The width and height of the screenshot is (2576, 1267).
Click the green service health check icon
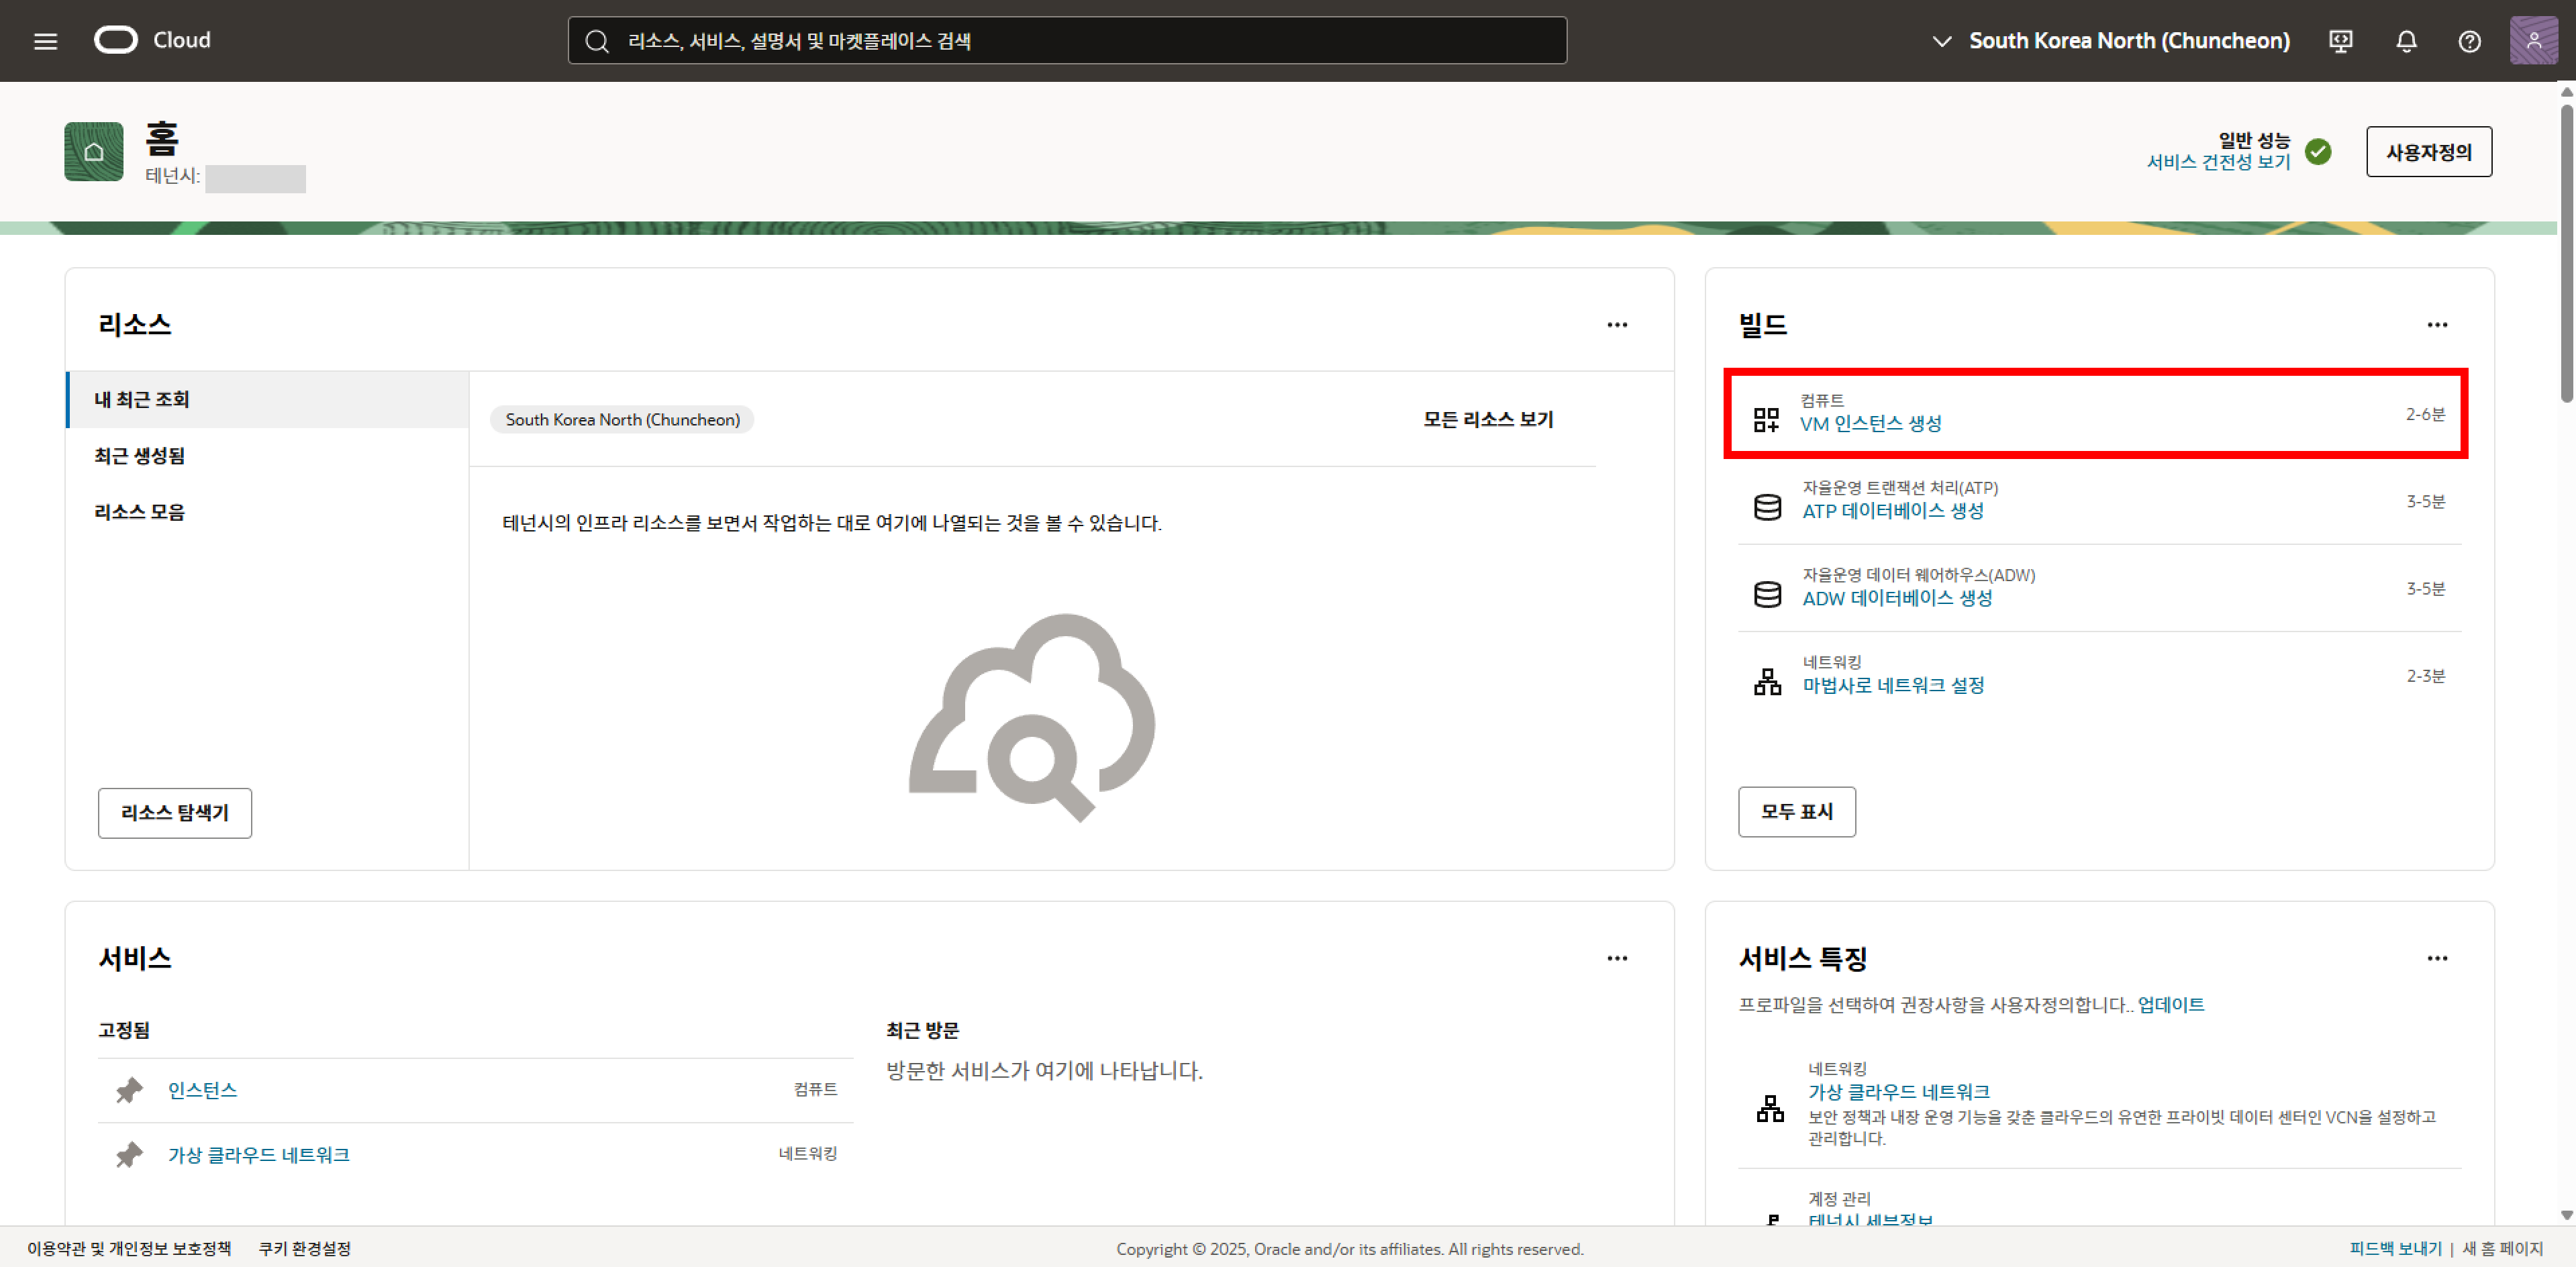point(2318,151)
